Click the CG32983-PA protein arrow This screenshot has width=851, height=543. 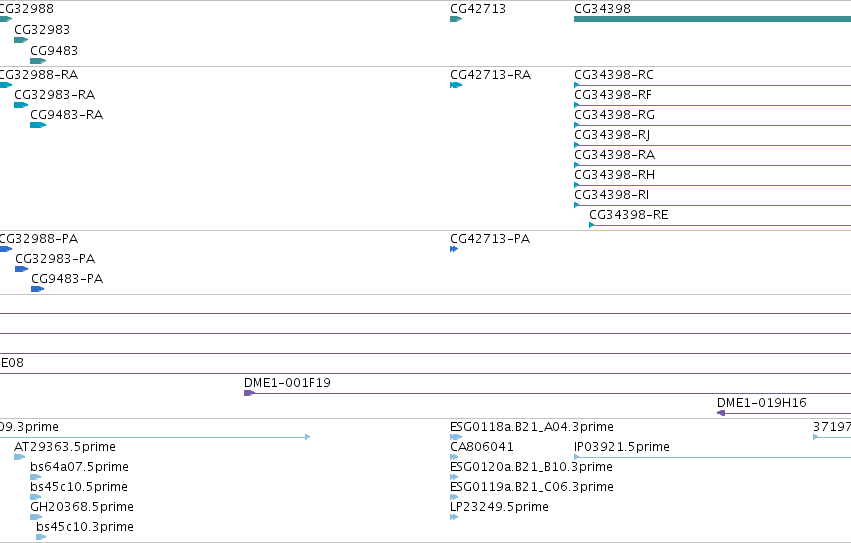click(x=22, y=269)
